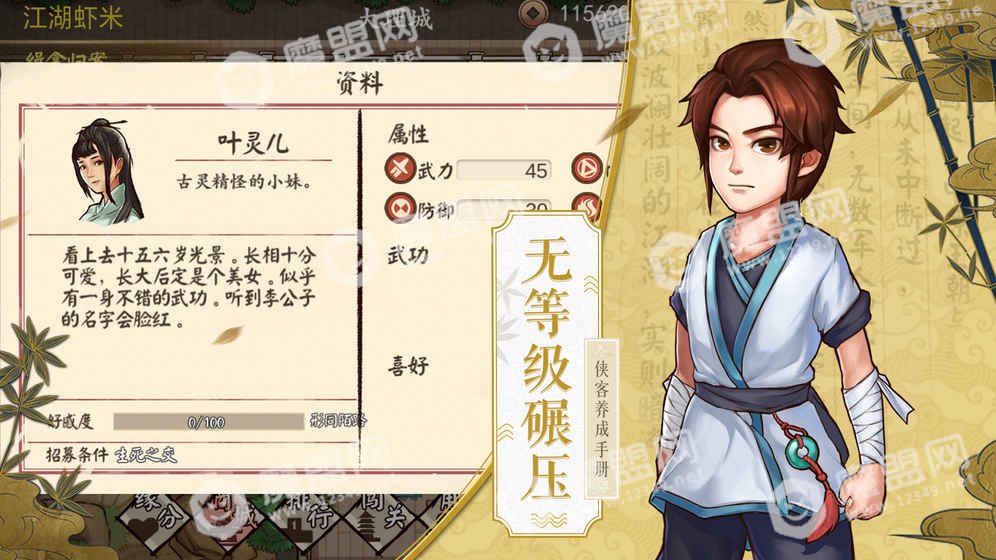Click the red flame attribute icon
The height and width of the screenshot is (560, 996).
587,206
